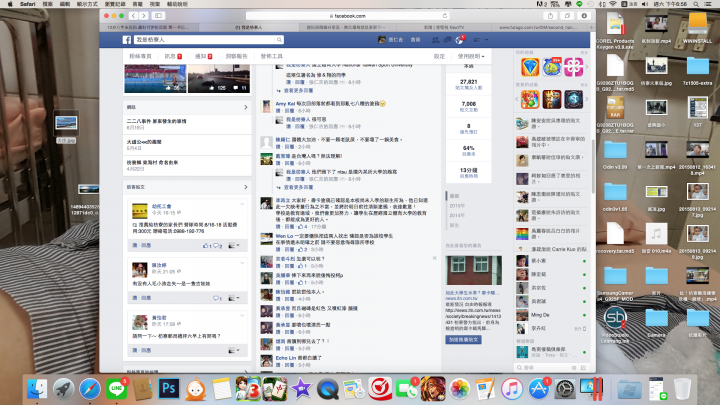Open iTunes from the Dock
This screenshot has height=405, width=720.
[x=512, y=389]
